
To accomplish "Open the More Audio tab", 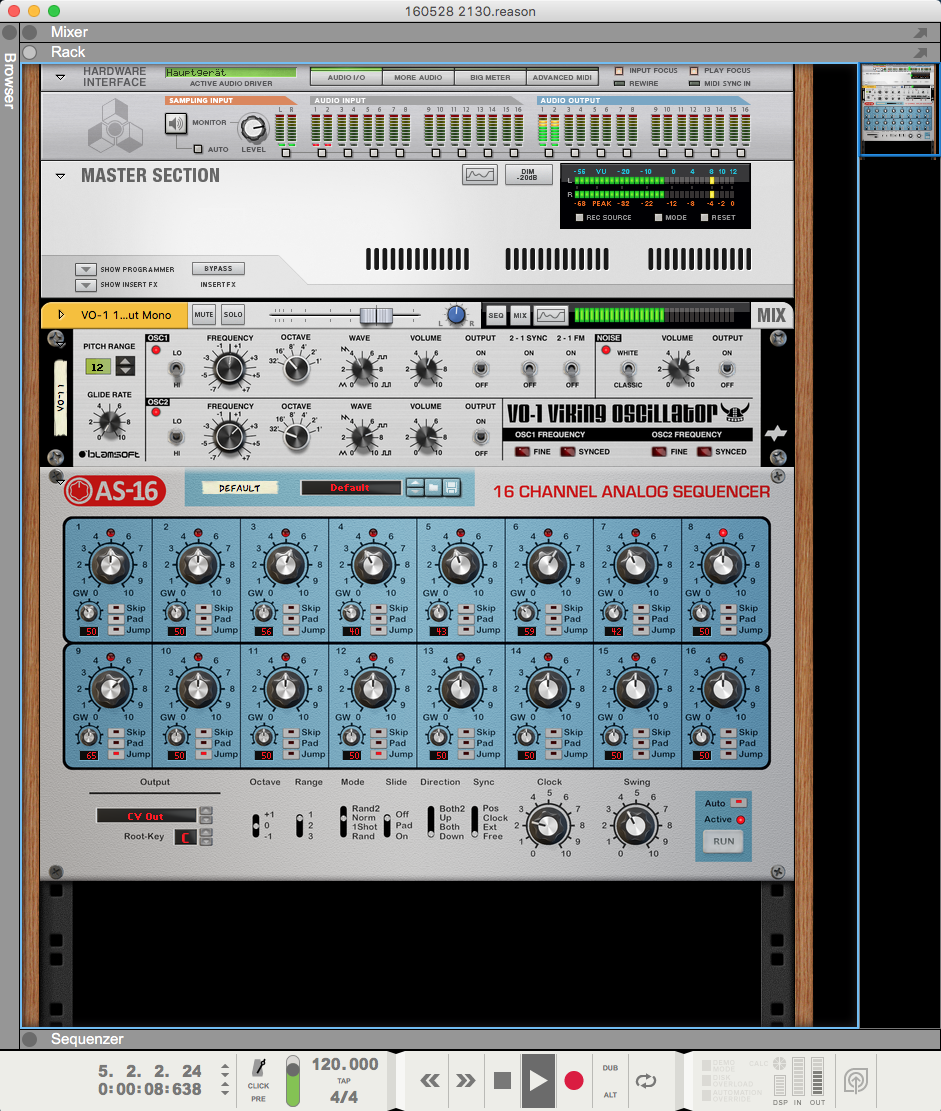I will [x=418, y=77].
